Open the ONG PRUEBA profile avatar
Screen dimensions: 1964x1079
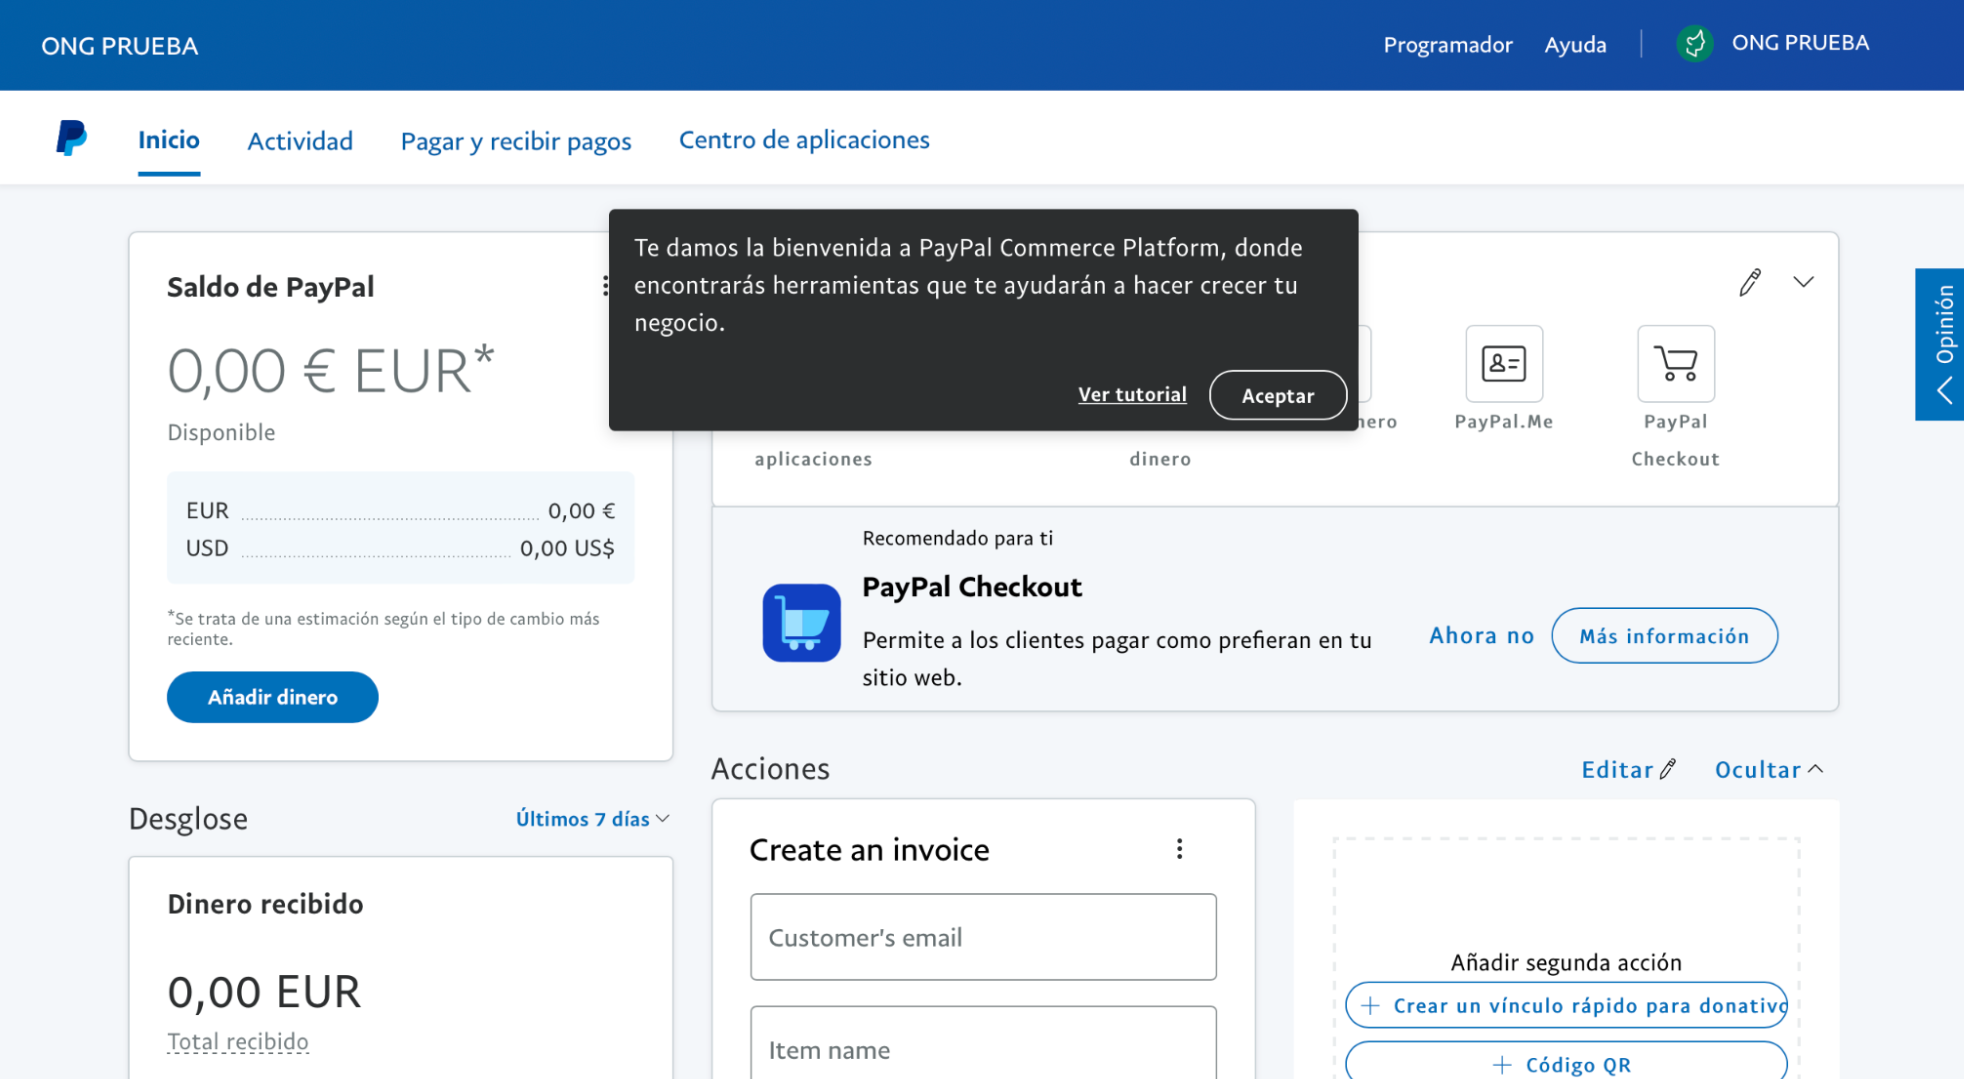coord(1694,44)
